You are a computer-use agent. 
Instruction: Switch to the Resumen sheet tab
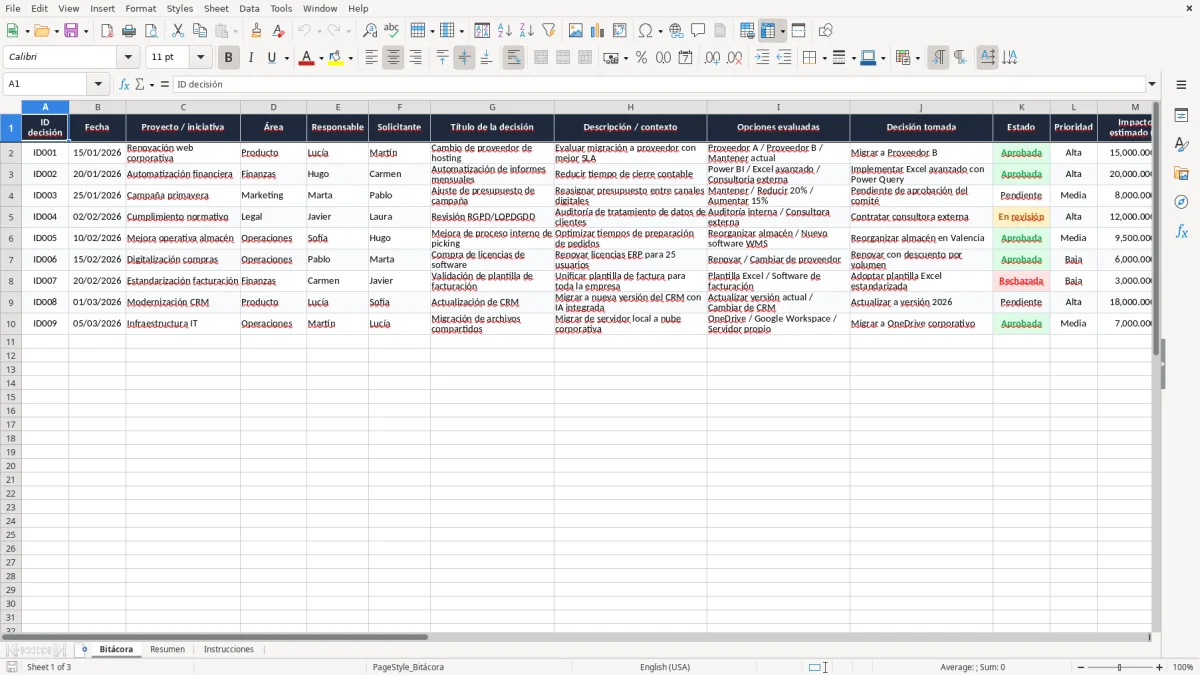tap(167, 649)
